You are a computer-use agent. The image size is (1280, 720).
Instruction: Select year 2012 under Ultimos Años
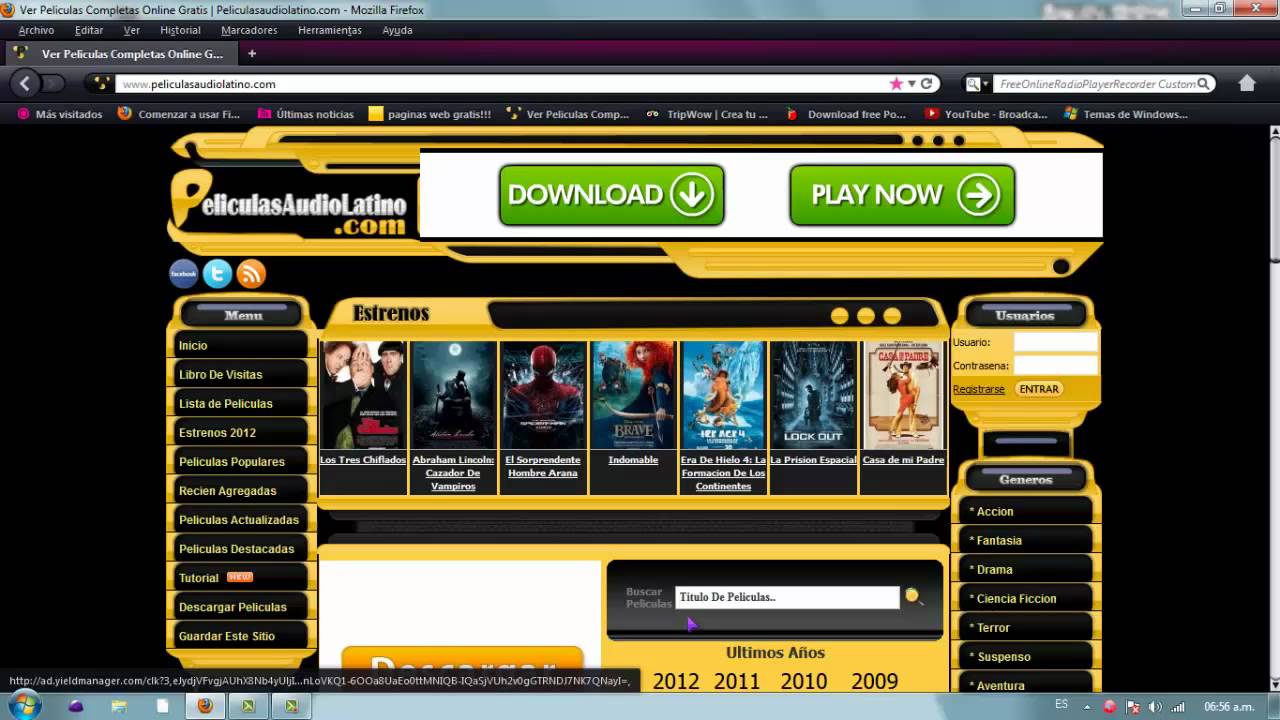point(676,681)
